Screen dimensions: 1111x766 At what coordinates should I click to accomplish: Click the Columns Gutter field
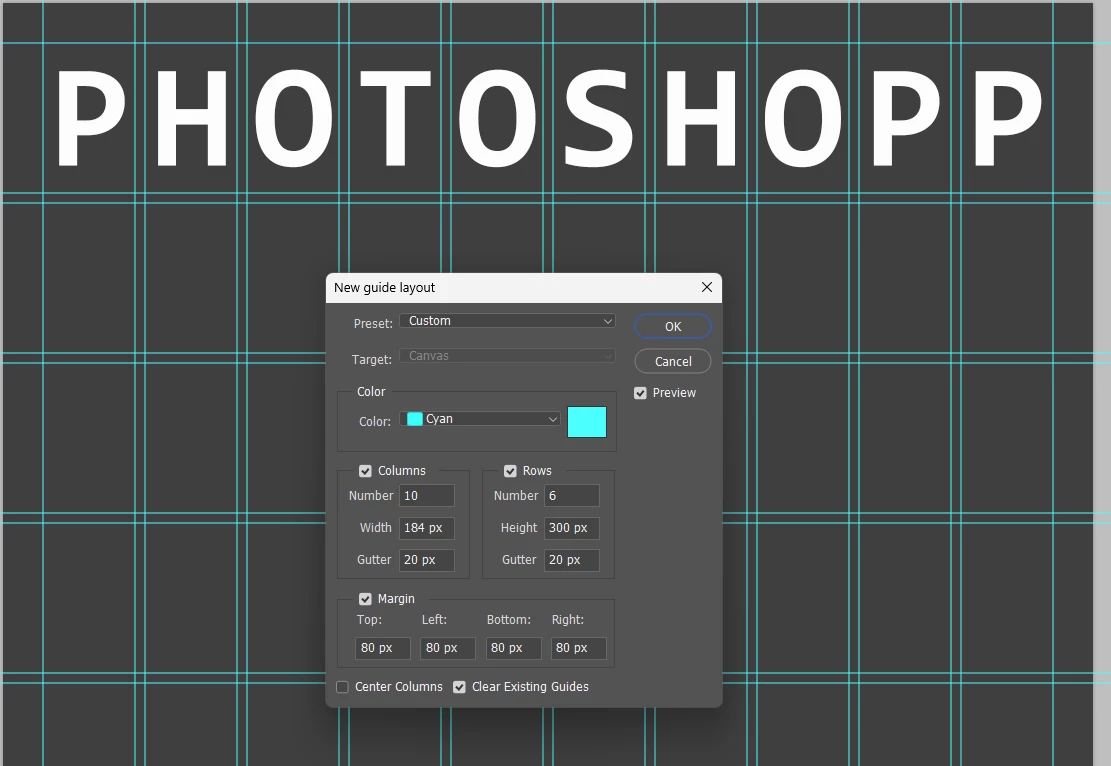pyautogui.click(x=427, y=560)
